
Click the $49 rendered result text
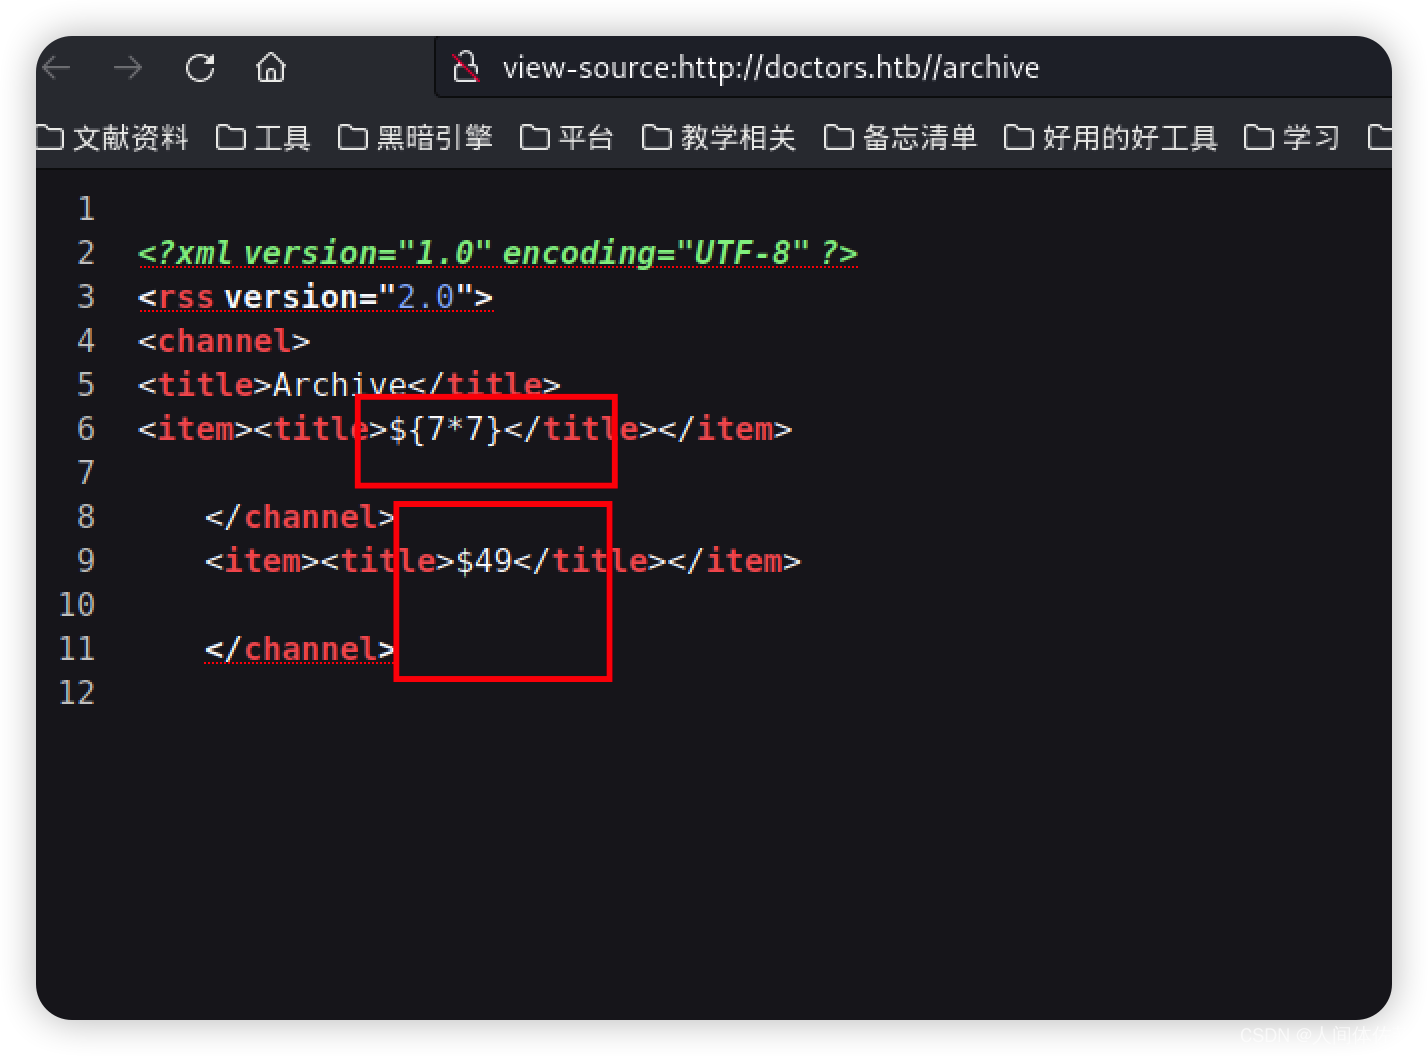[x=484, y=561]
